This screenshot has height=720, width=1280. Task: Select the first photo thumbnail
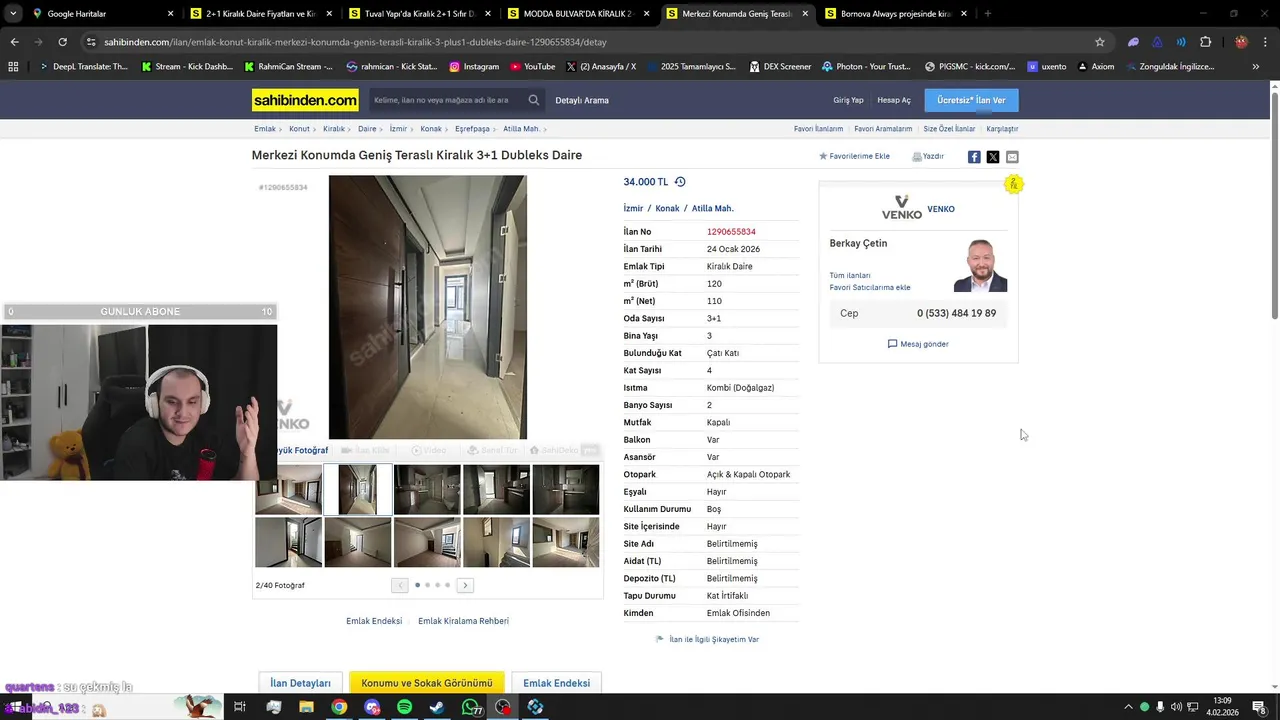point(288,489)
